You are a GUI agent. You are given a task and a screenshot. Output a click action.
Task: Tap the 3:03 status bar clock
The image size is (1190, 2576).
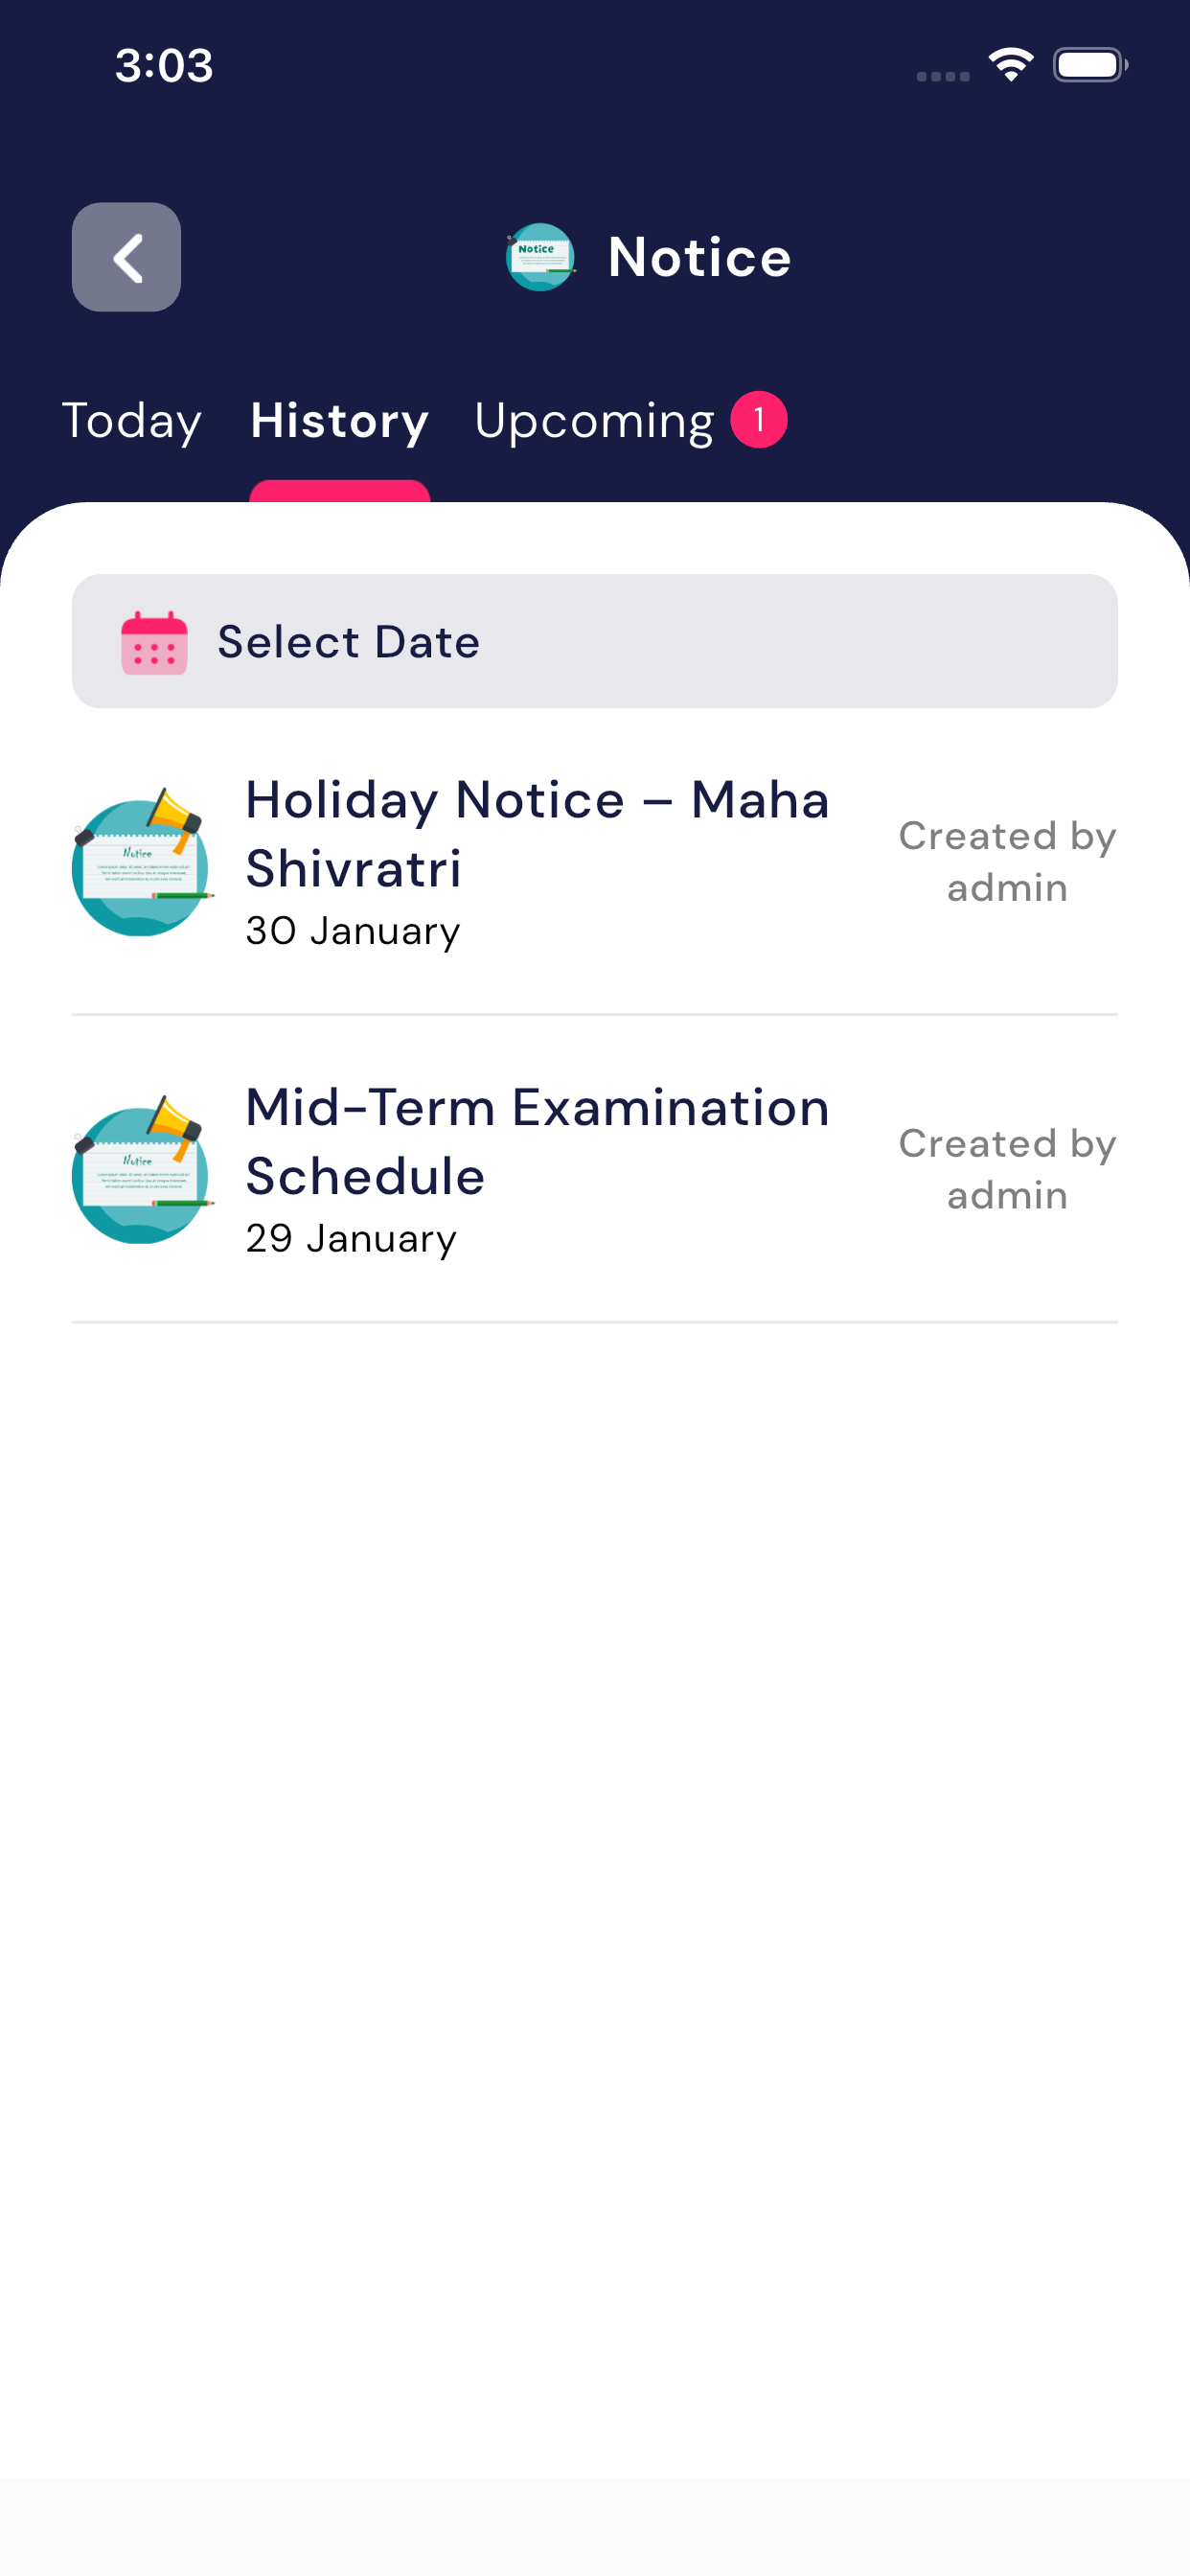click(164, 65)
